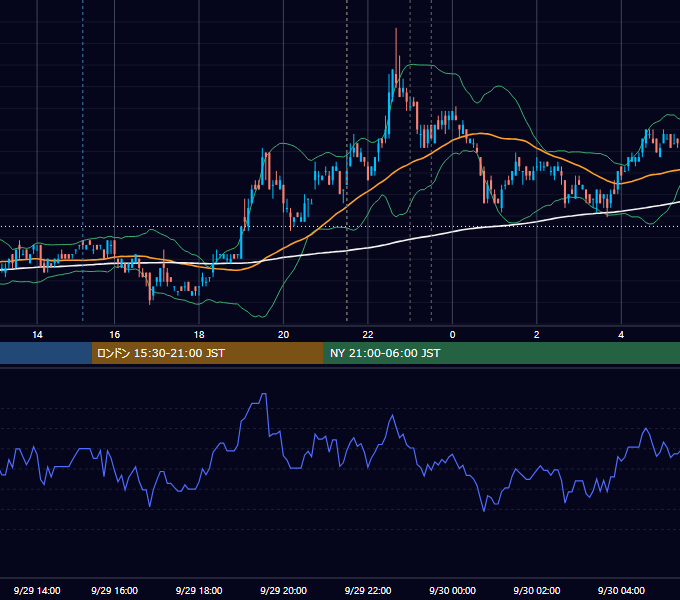Click the '9/29 18:00' date label
Screen dimensions: 680x600
(x=199, y=590)
